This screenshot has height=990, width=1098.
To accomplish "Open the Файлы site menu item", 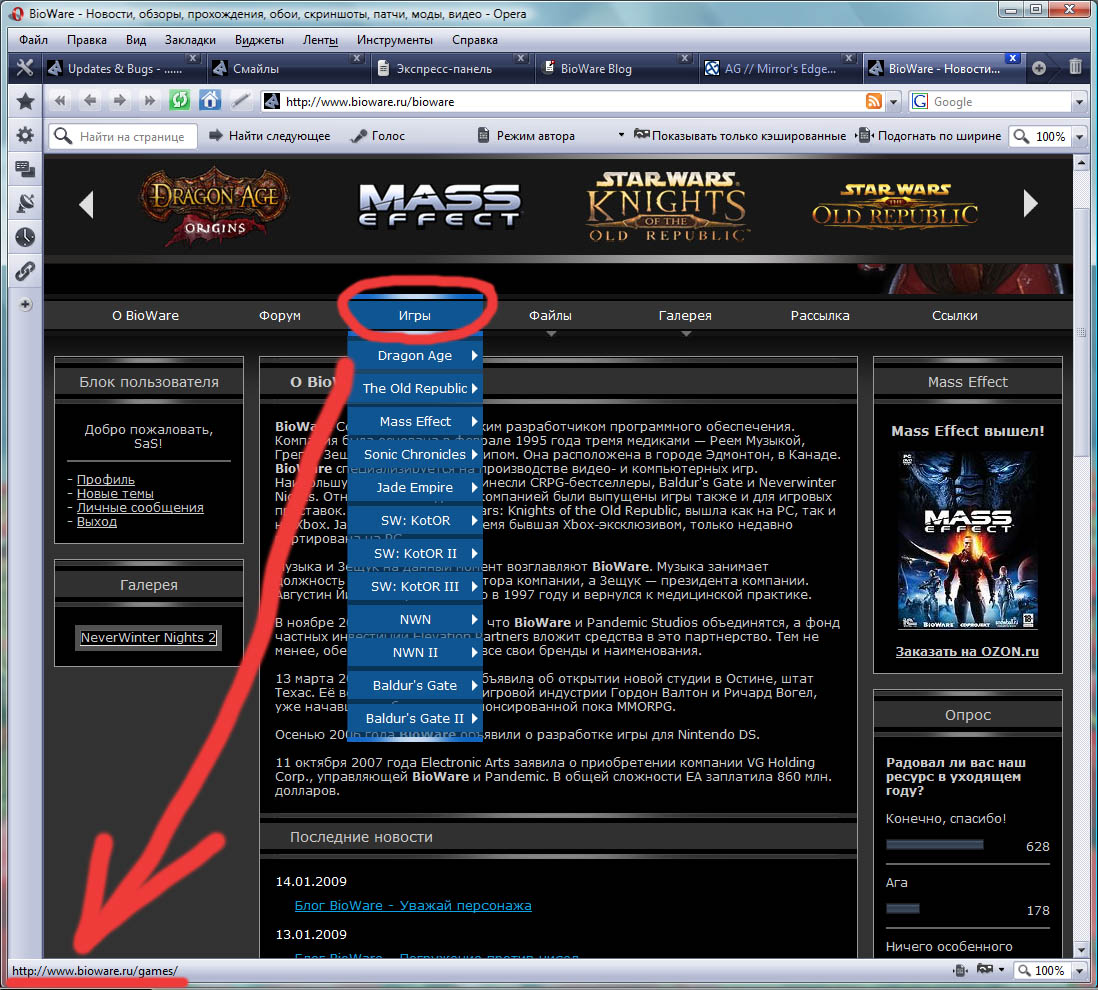I will pos(550,316).
